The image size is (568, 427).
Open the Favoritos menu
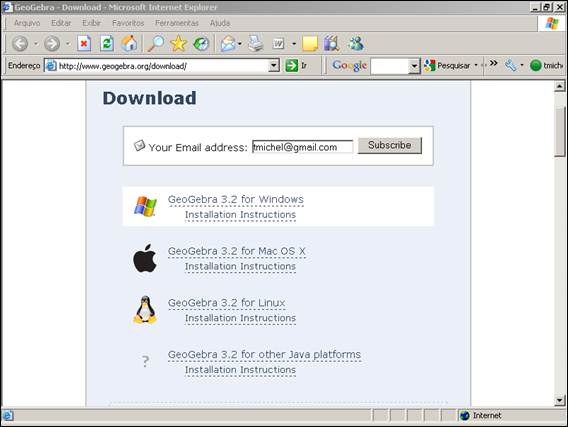(128, 23)
